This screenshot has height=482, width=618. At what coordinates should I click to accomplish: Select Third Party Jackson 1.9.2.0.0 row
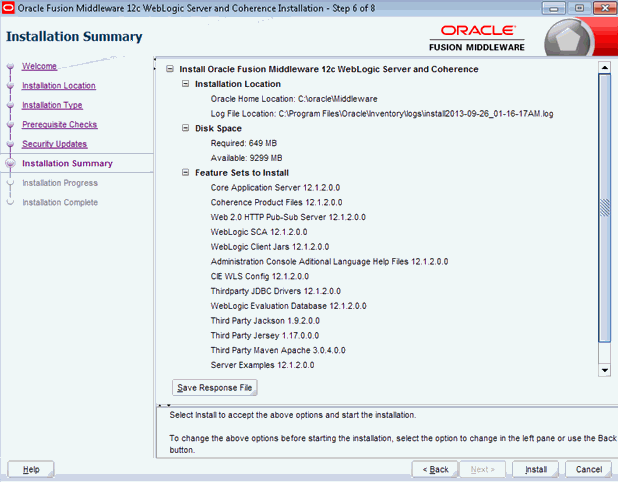[x=265, y=320]
